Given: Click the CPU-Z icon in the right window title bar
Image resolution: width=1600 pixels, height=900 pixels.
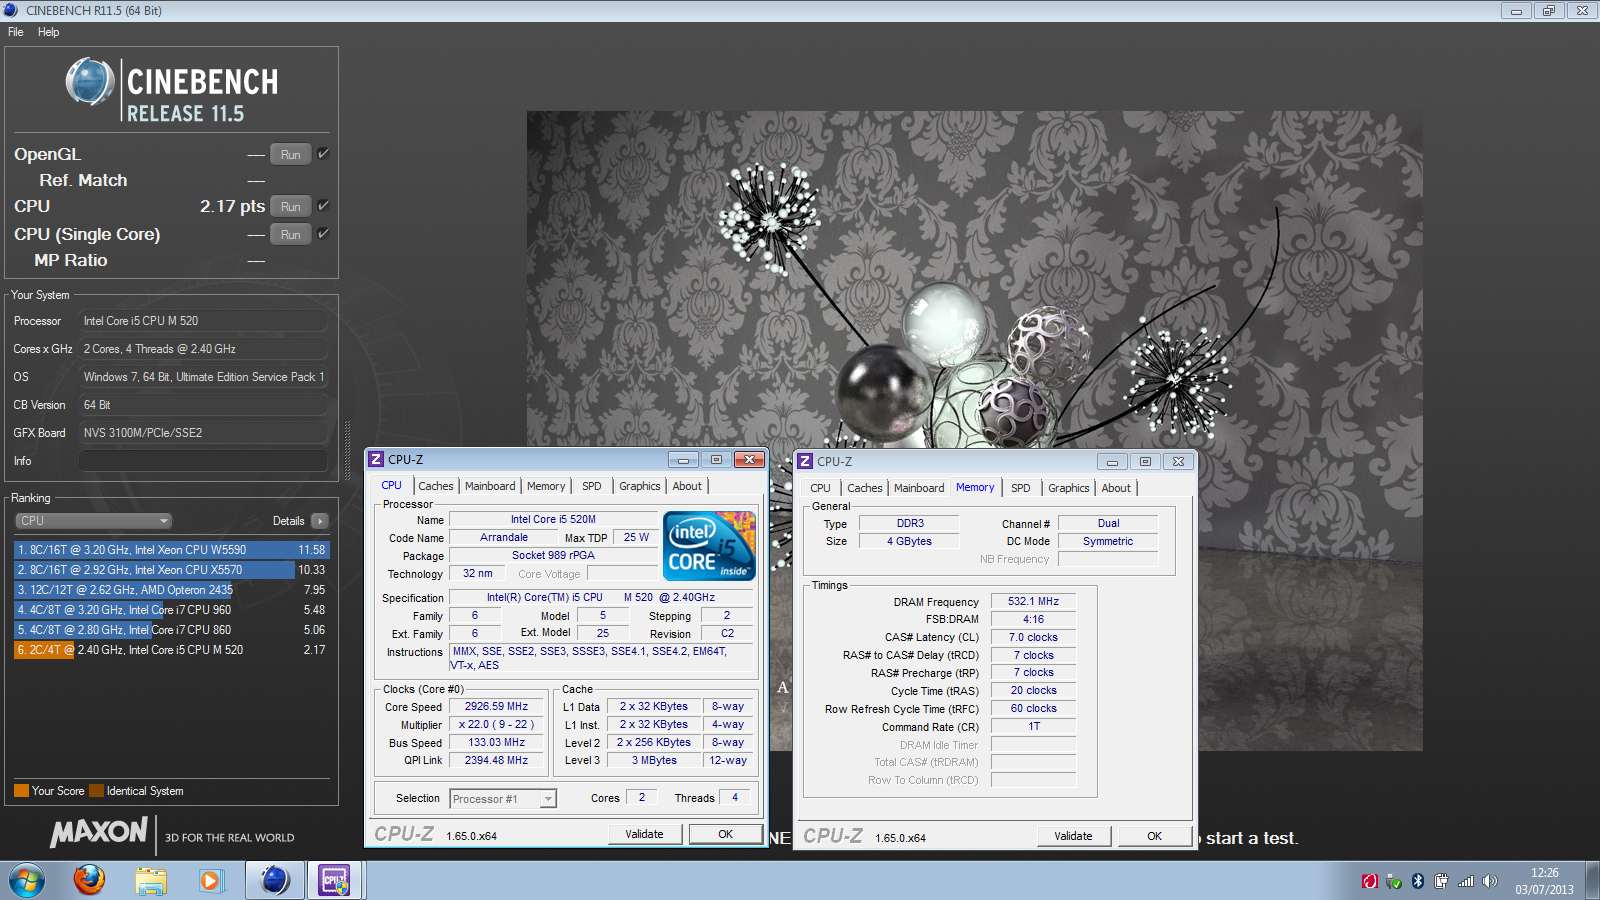Looking at the screenshot, I should 805,461.
